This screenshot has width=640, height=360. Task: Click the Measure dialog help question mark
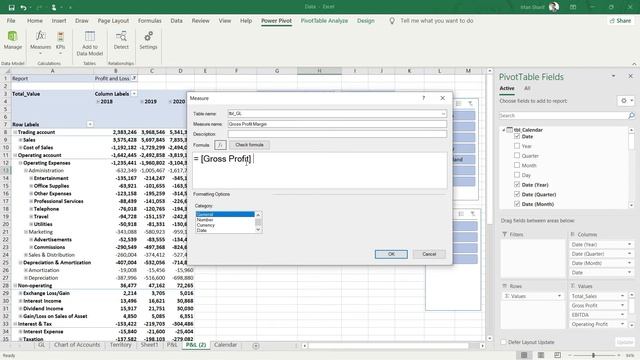[x=424, y=98]
